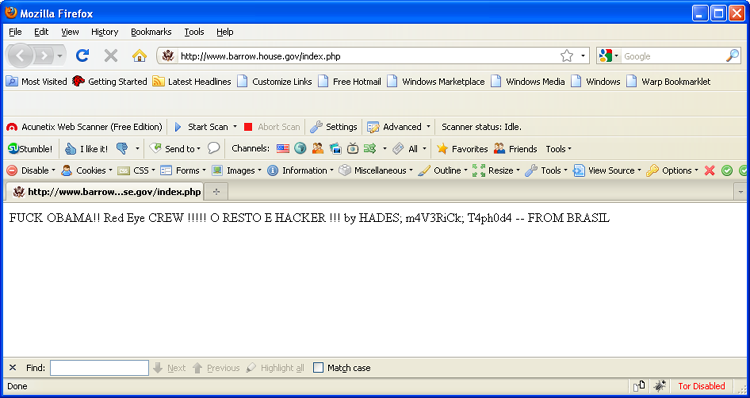Screen dimensions: 750x398
Task: Open the speech bubble comments icon
Action: tap(213, 148)
